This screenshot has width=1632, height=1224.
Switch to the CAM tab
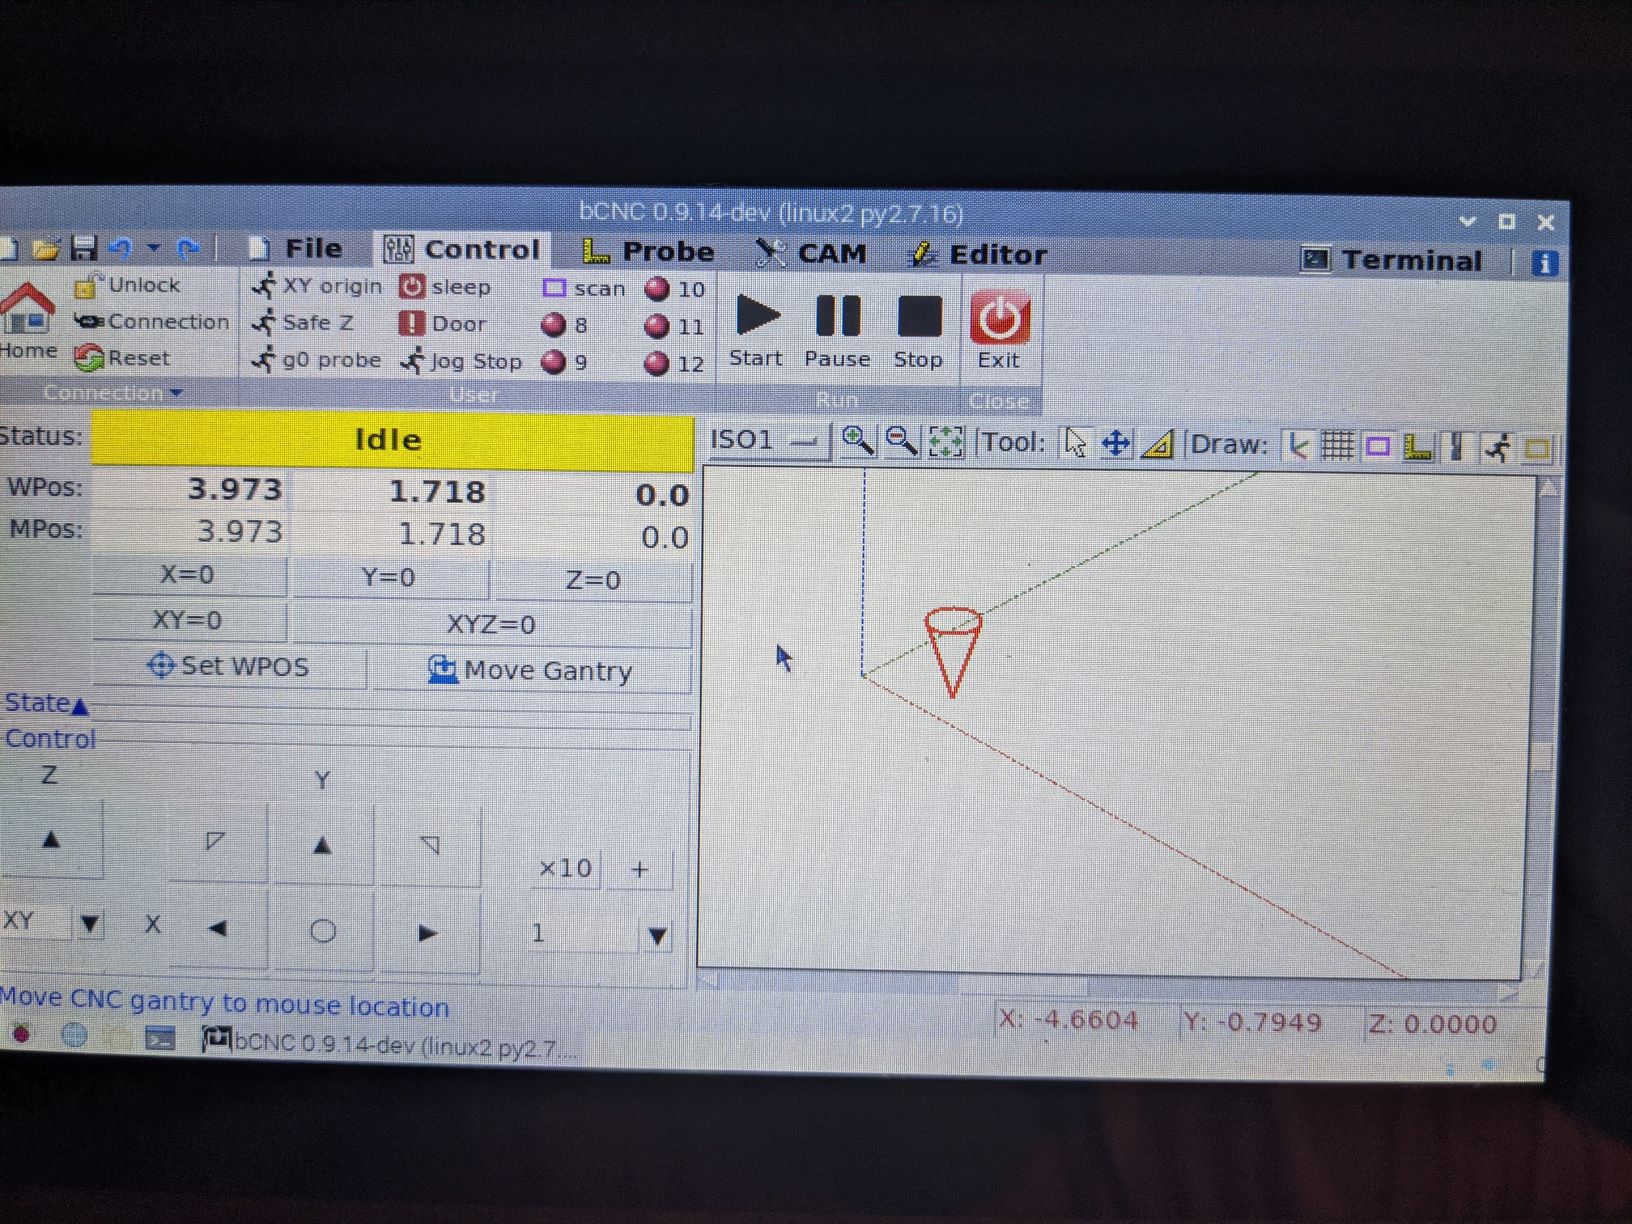812,254
